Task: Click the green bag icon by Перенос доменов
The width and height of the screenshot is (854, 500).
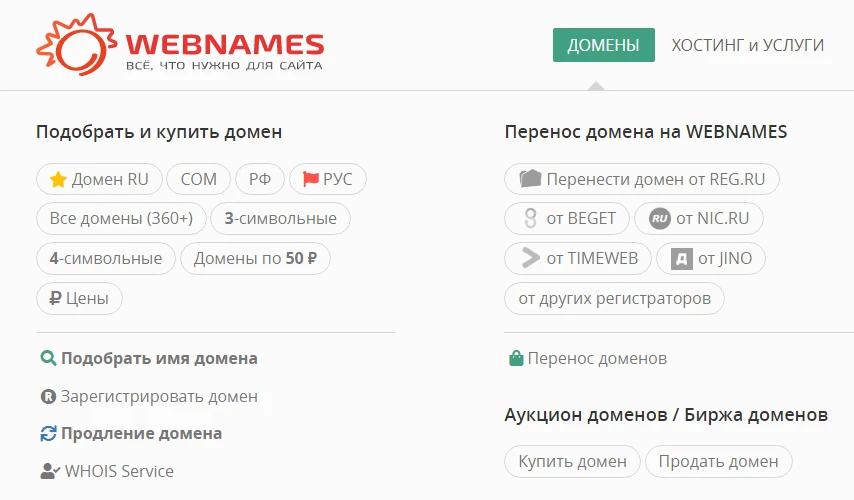Action: pyautogui.click(x=516, y=358)
